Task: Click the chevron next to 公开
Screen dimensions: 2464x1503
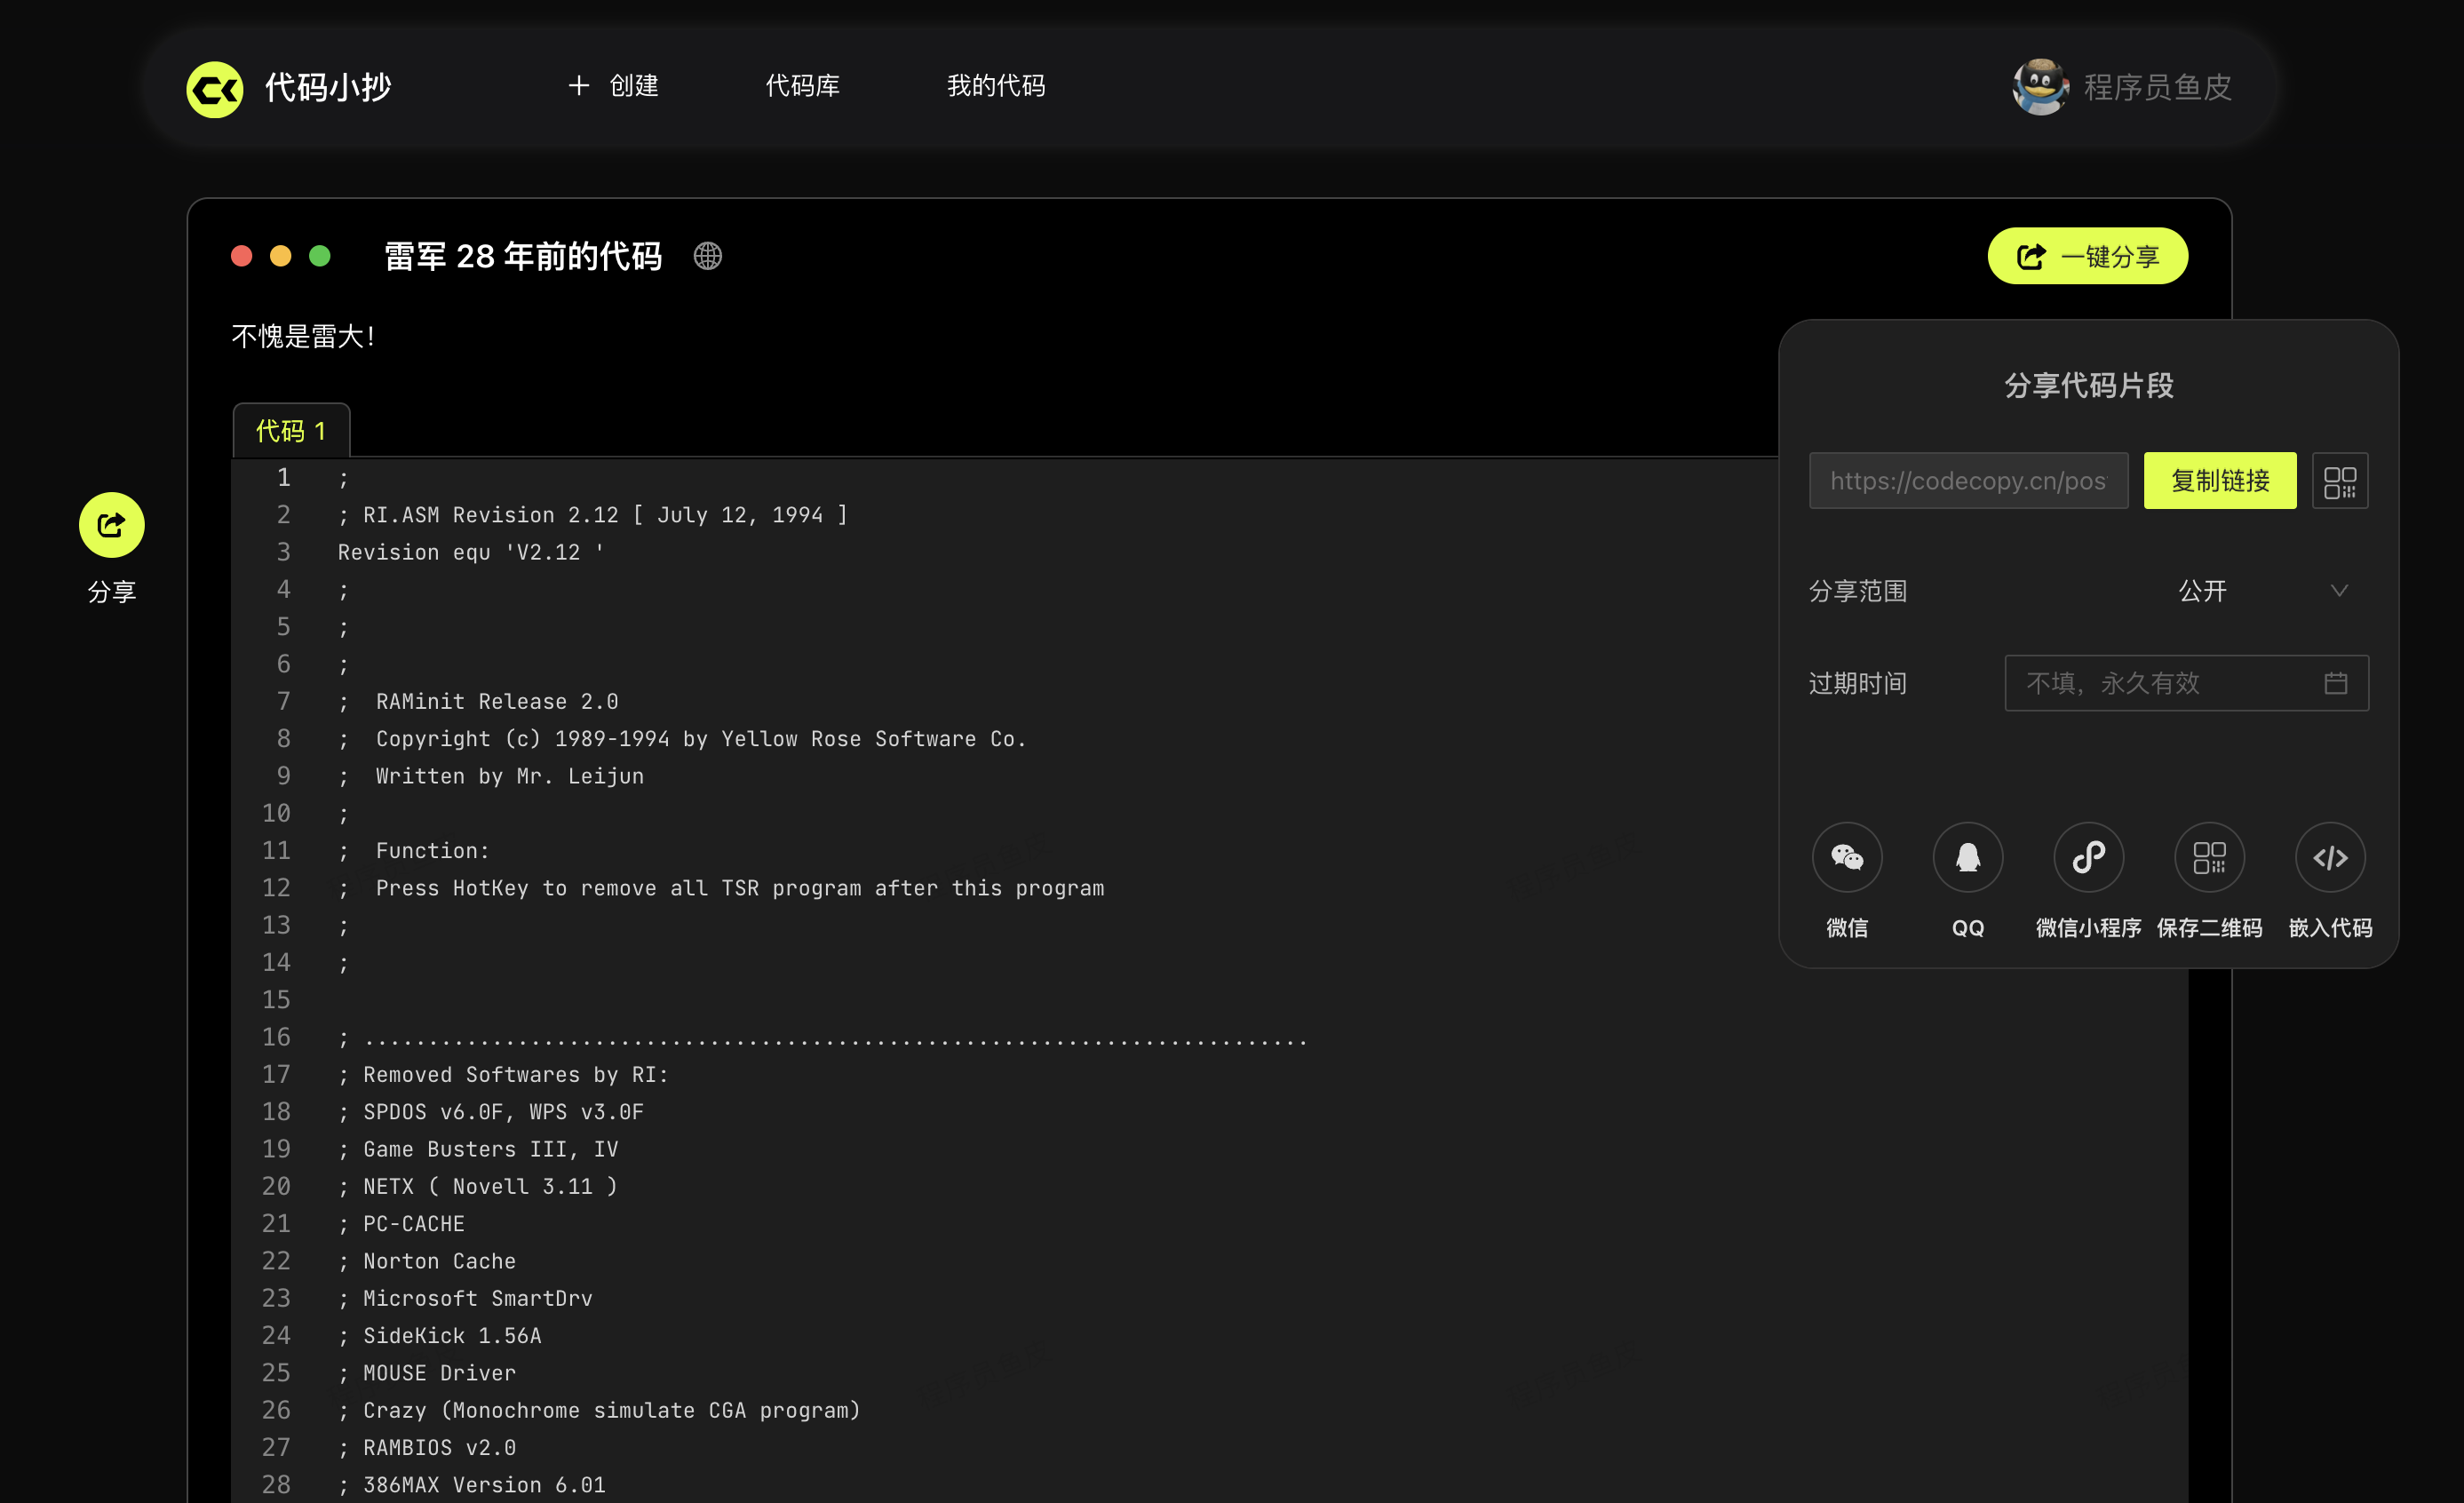Action: point(2339,591)
